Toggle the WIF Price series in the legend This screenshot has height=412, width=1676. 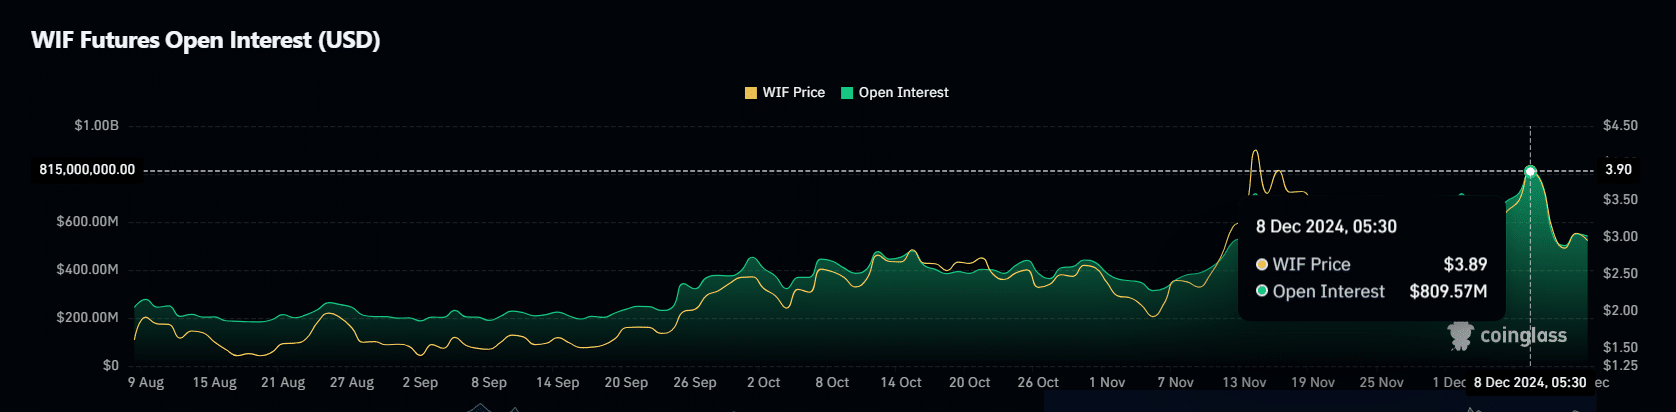point(785,92)
